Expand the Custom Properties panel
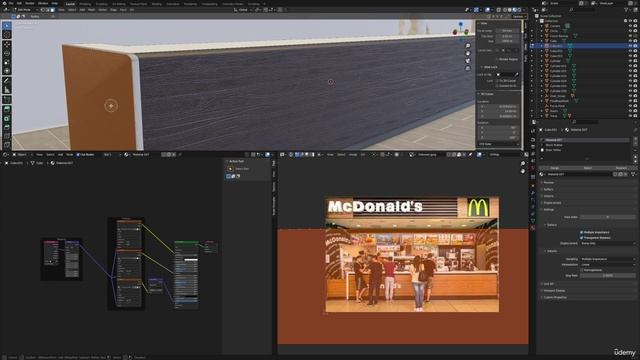The image size is (640, 360). pos(554,298)
